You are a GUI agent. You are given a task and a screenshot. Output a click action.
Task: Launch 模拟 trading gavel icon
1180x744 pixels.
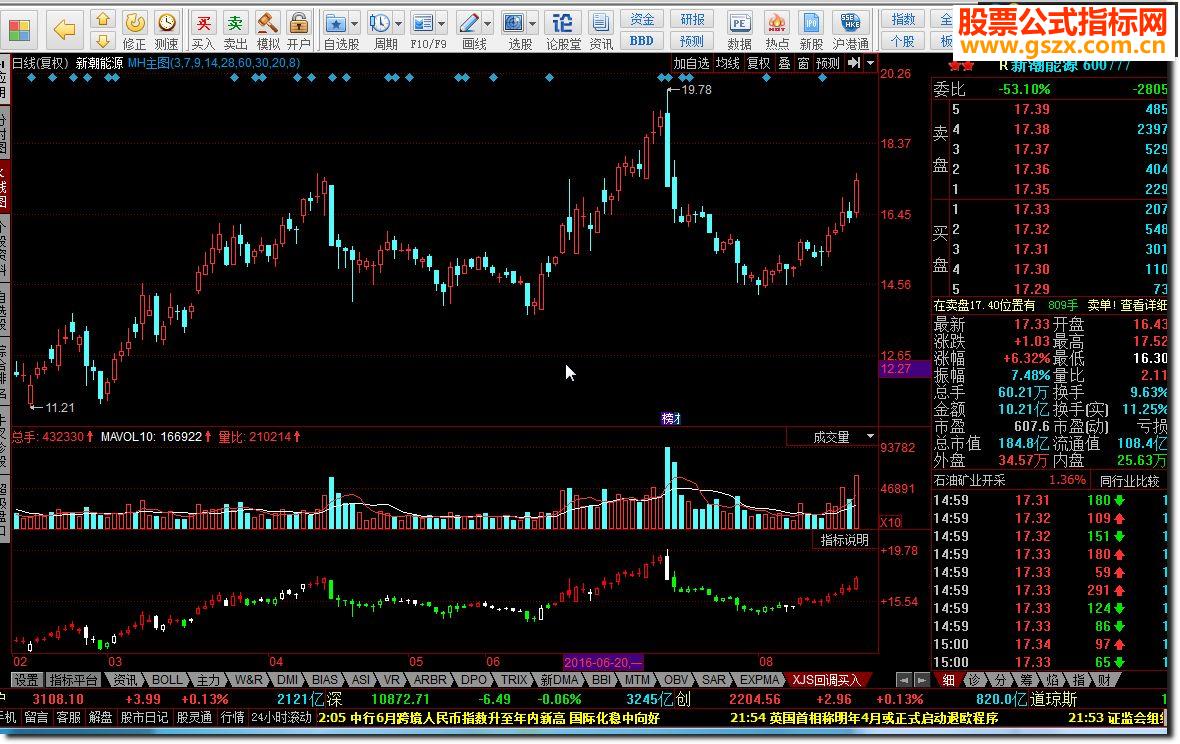267,28
